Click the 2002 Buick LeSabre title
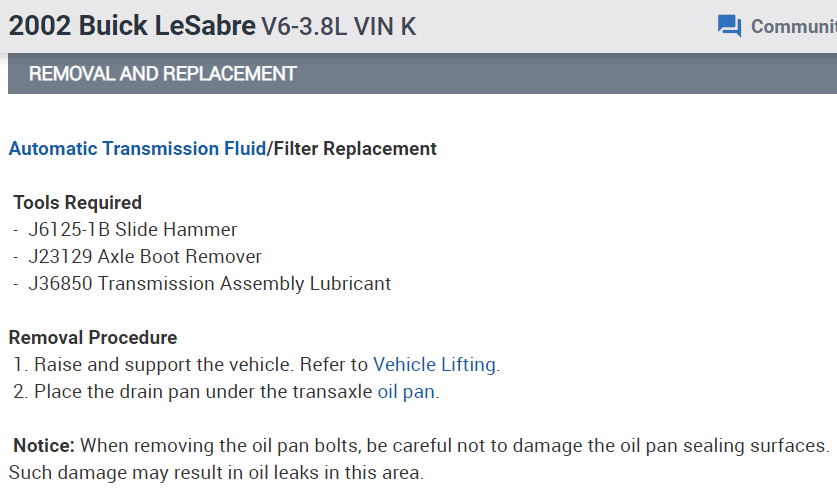The image size is (837, 493). click(132, 26)
